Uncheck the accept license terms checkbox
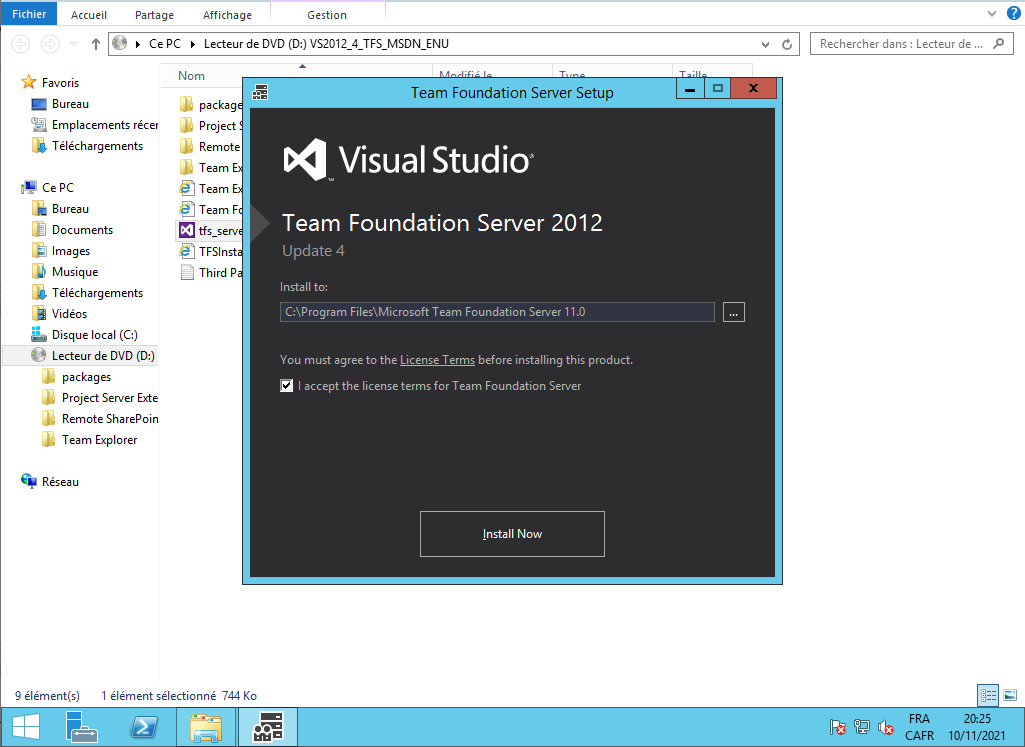This screenshot has width=1025, height=747. pyautogui.click(x=287, y=386)
